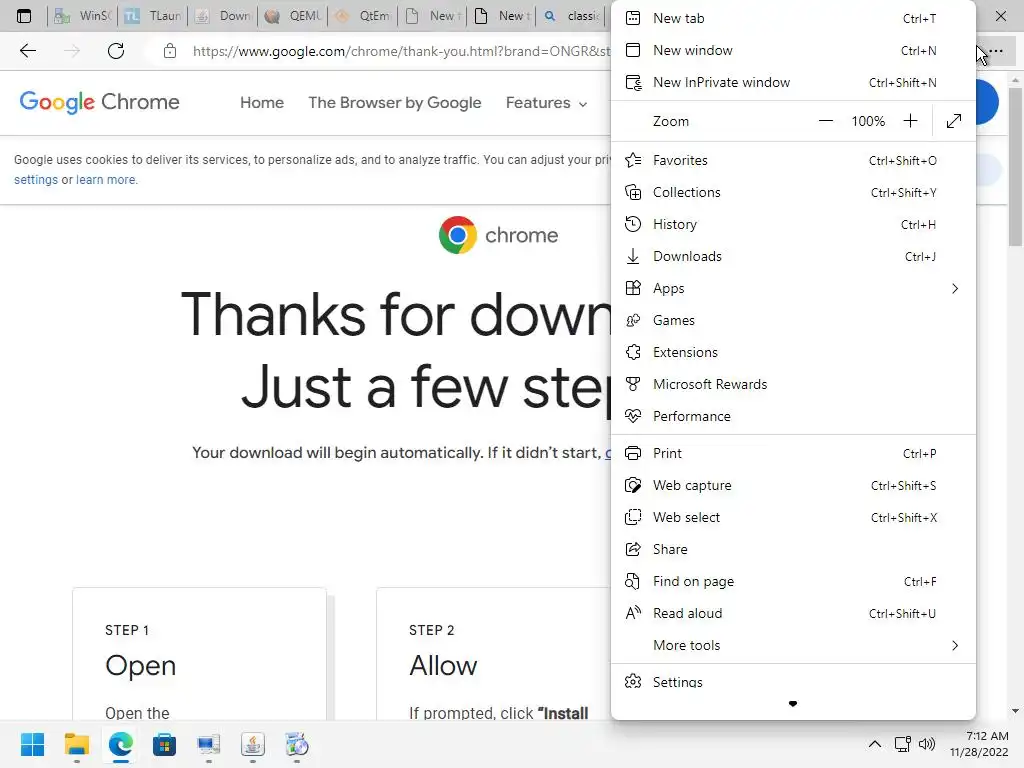The height and width of the screenshot is (768, 1024).
Task: Click the Java taskbar icon
Action: [x=253, y=744]
